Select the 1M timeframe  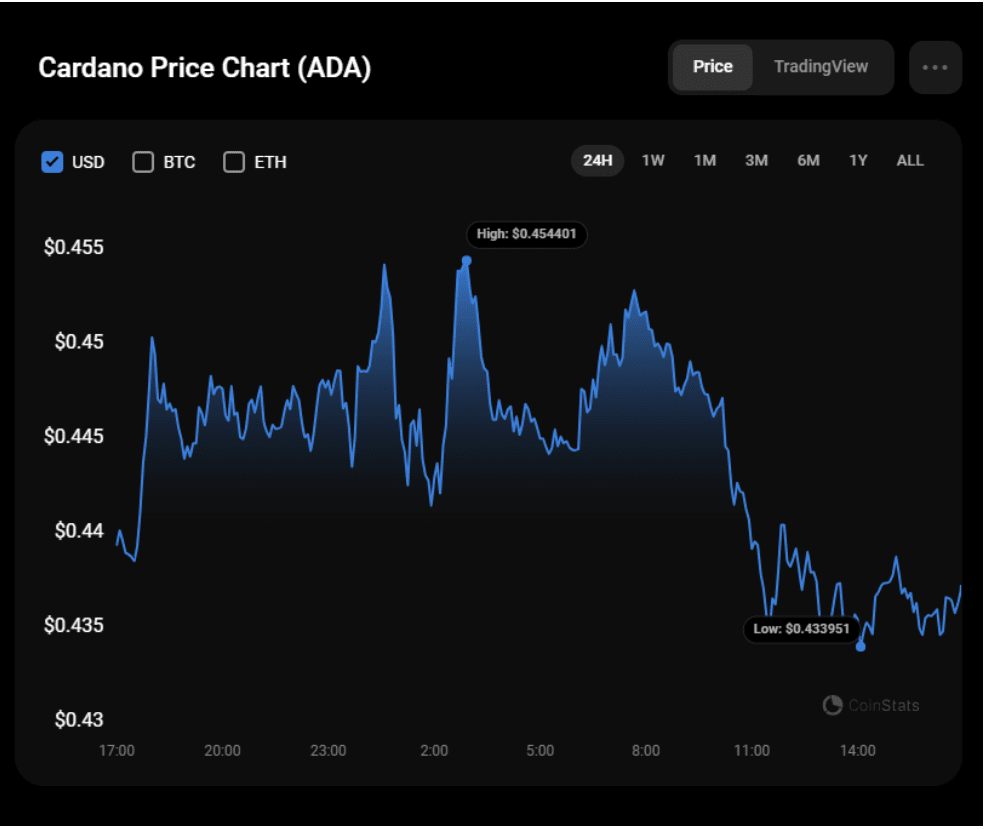704,160
